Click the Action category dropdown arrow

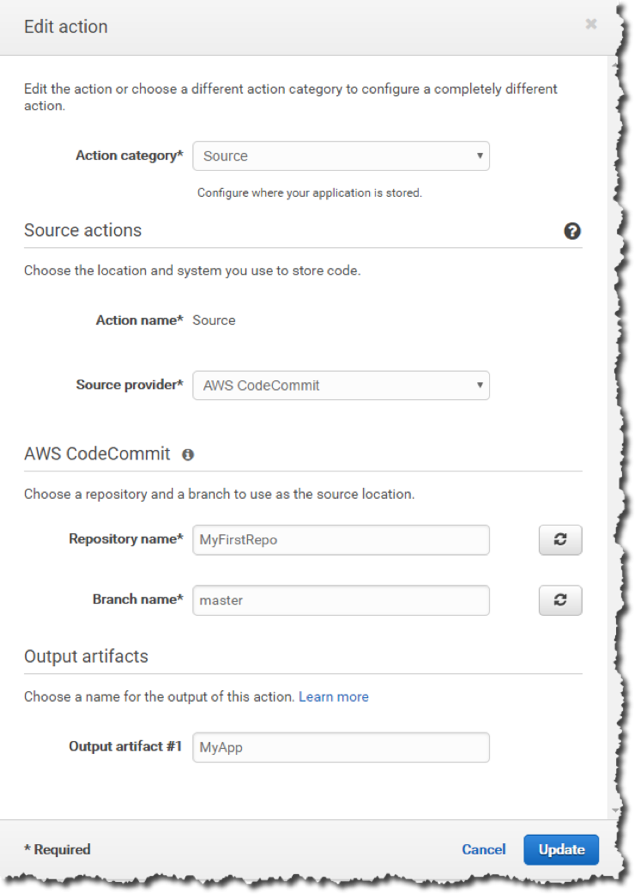pos(480,156)
